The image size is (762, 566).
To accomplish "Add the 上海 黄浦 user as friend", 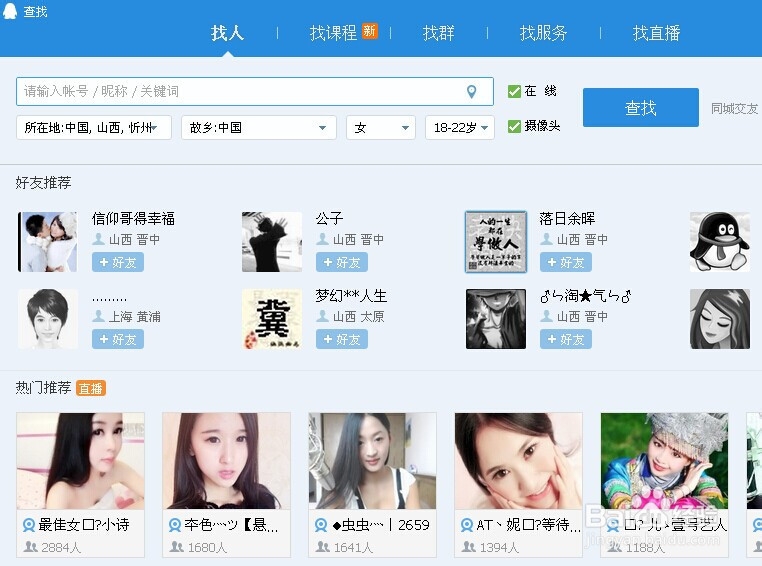I will click(118, 339).
